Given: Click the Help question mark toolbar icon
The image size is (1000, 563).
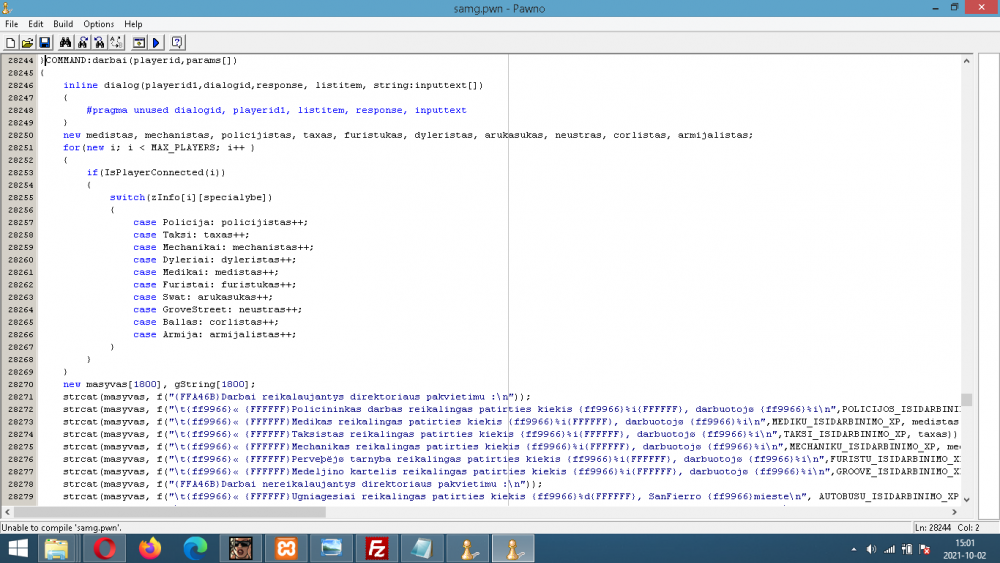Looking at the screenshot, I should pyautogui.click(x=177, y=42).
